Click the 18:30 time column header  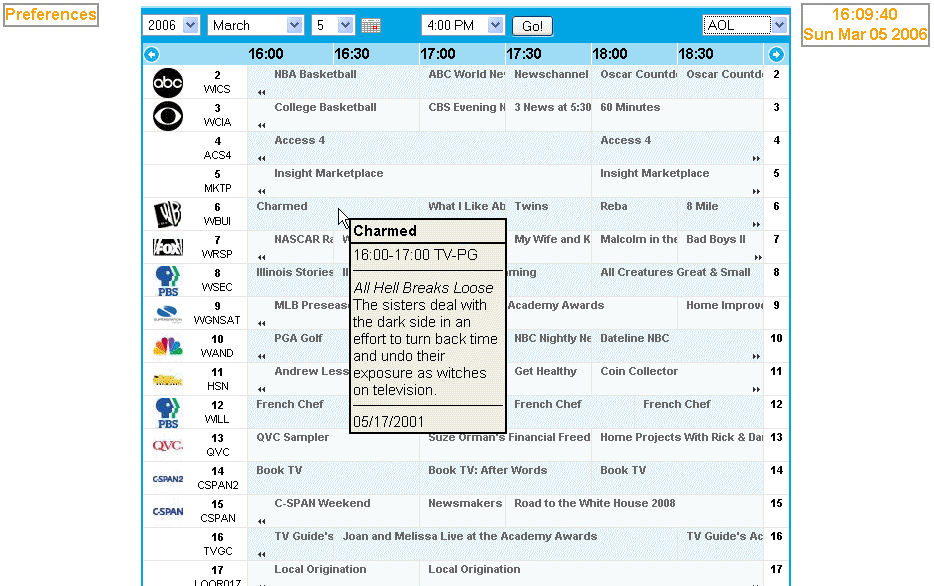coord(695,54)
